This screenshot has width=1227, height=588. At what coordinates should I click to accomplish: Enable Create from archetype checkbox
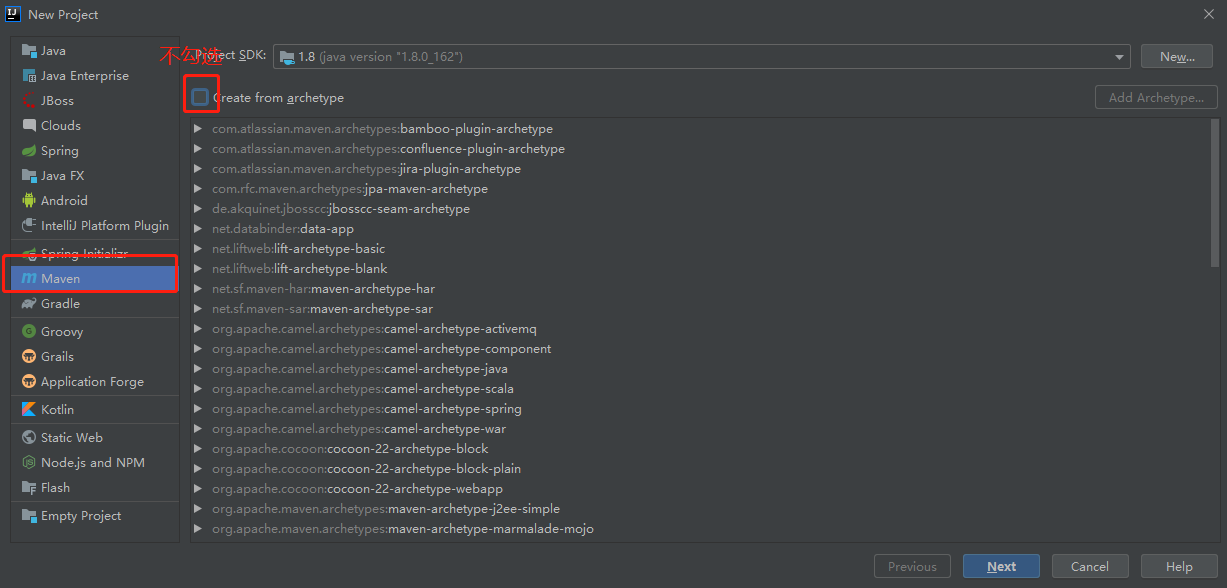(x=200, y=97)
